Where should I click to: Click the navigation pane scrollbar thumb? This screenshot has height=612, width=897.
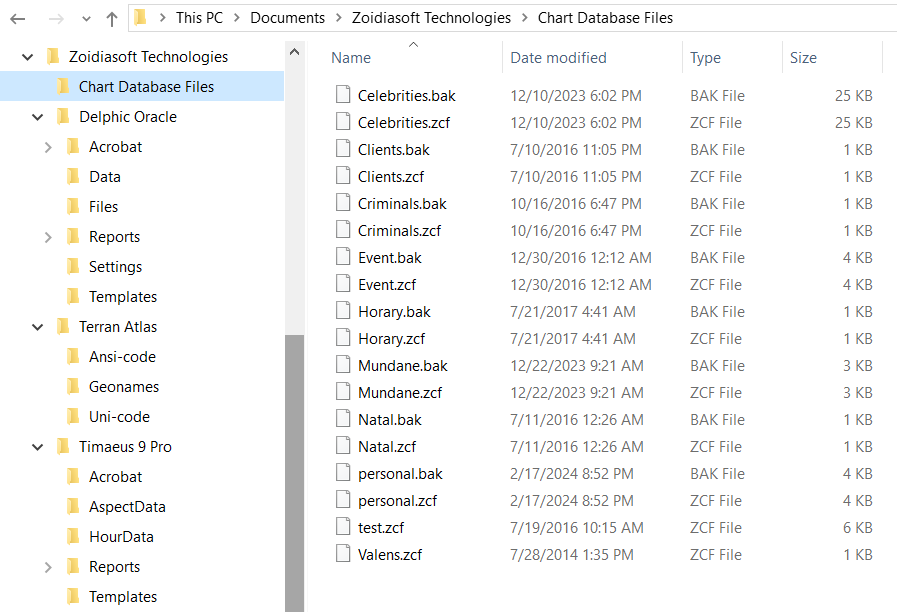[295, 473]
